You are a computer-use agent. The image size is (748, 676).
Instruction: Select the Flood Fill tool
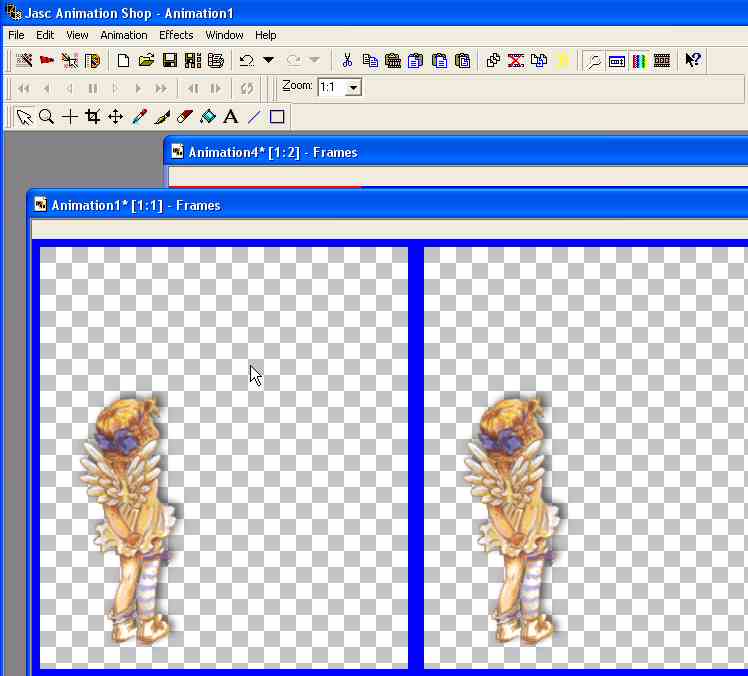pos(208,117)
